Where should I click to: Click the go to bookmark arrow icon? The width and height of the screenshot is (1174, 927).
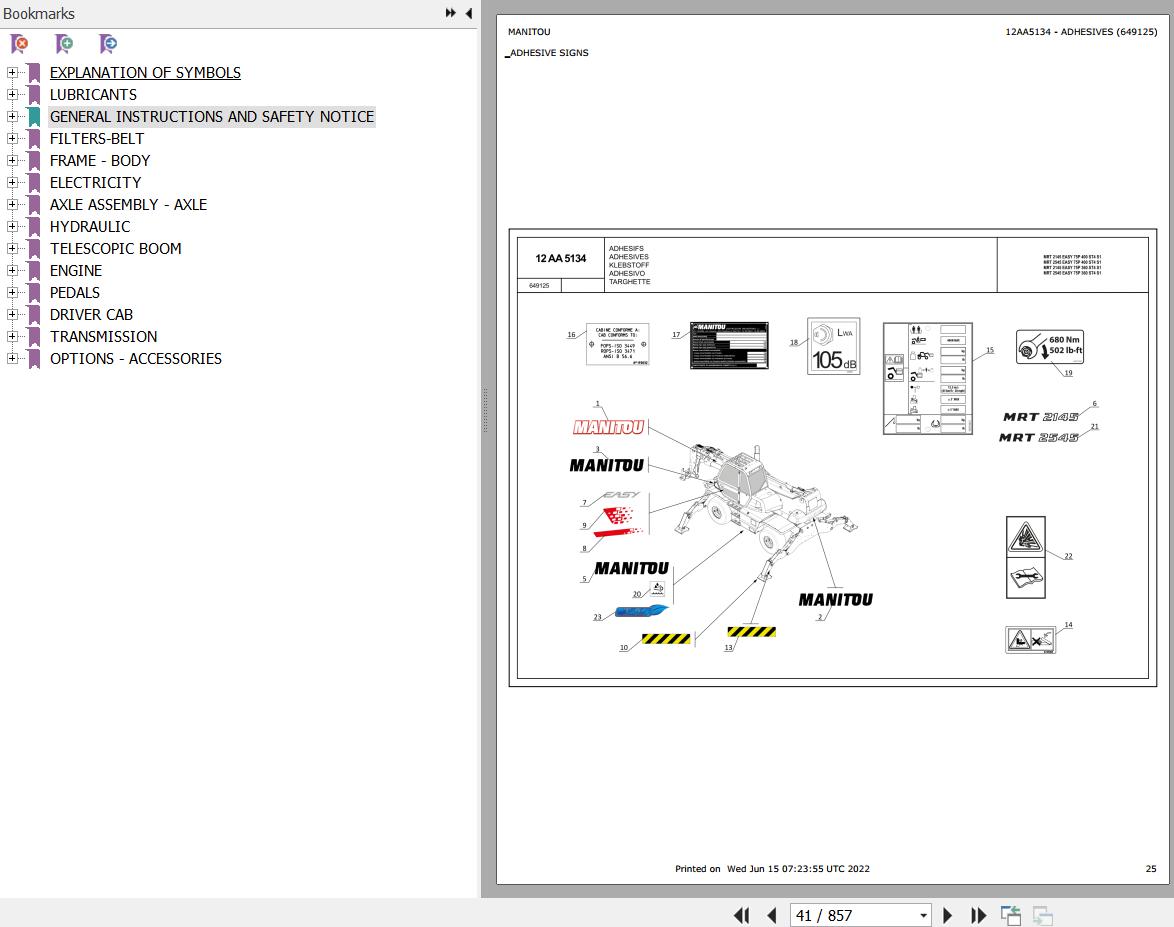click(x=108, y=44)
